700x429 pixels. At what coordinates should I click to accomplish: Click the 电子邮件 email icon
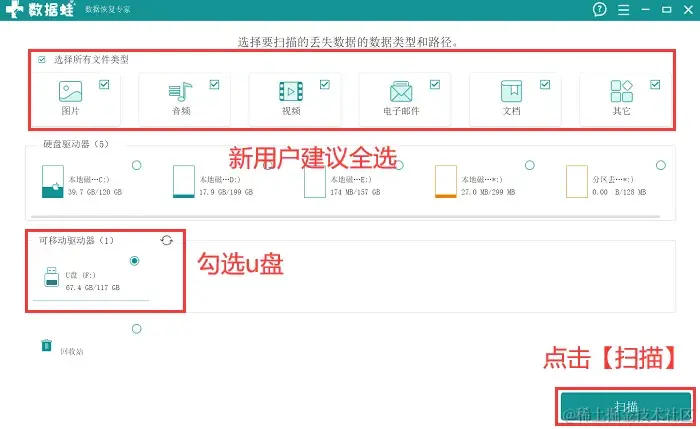click(x=401, y=92)
